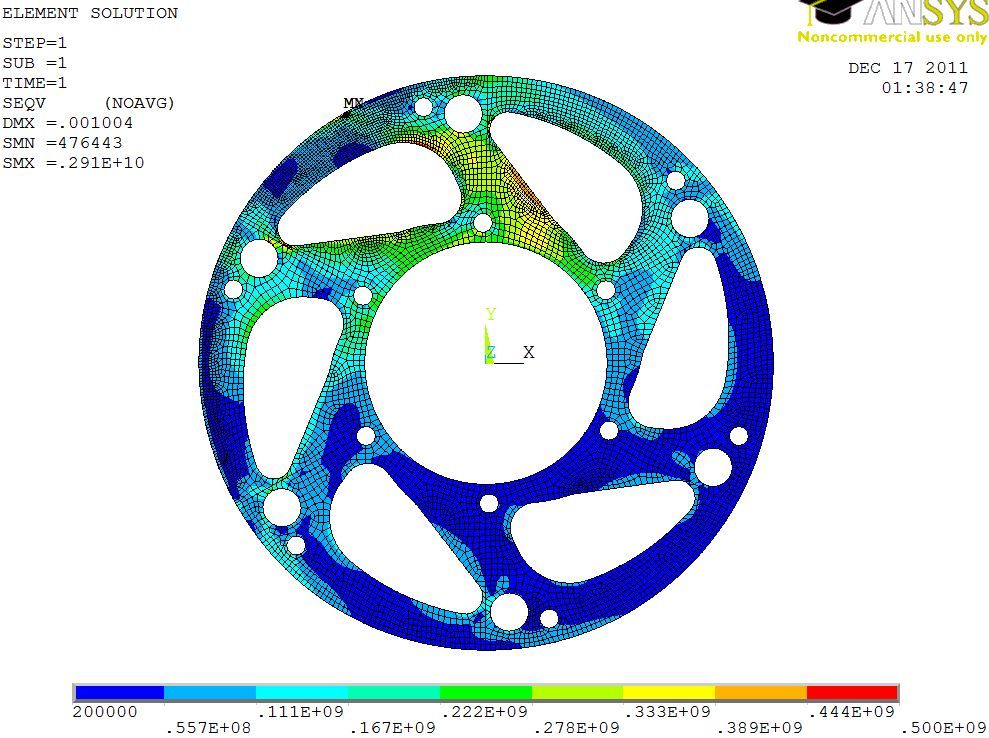
Task: Click legend value 200000
Action: click(105, 712)
